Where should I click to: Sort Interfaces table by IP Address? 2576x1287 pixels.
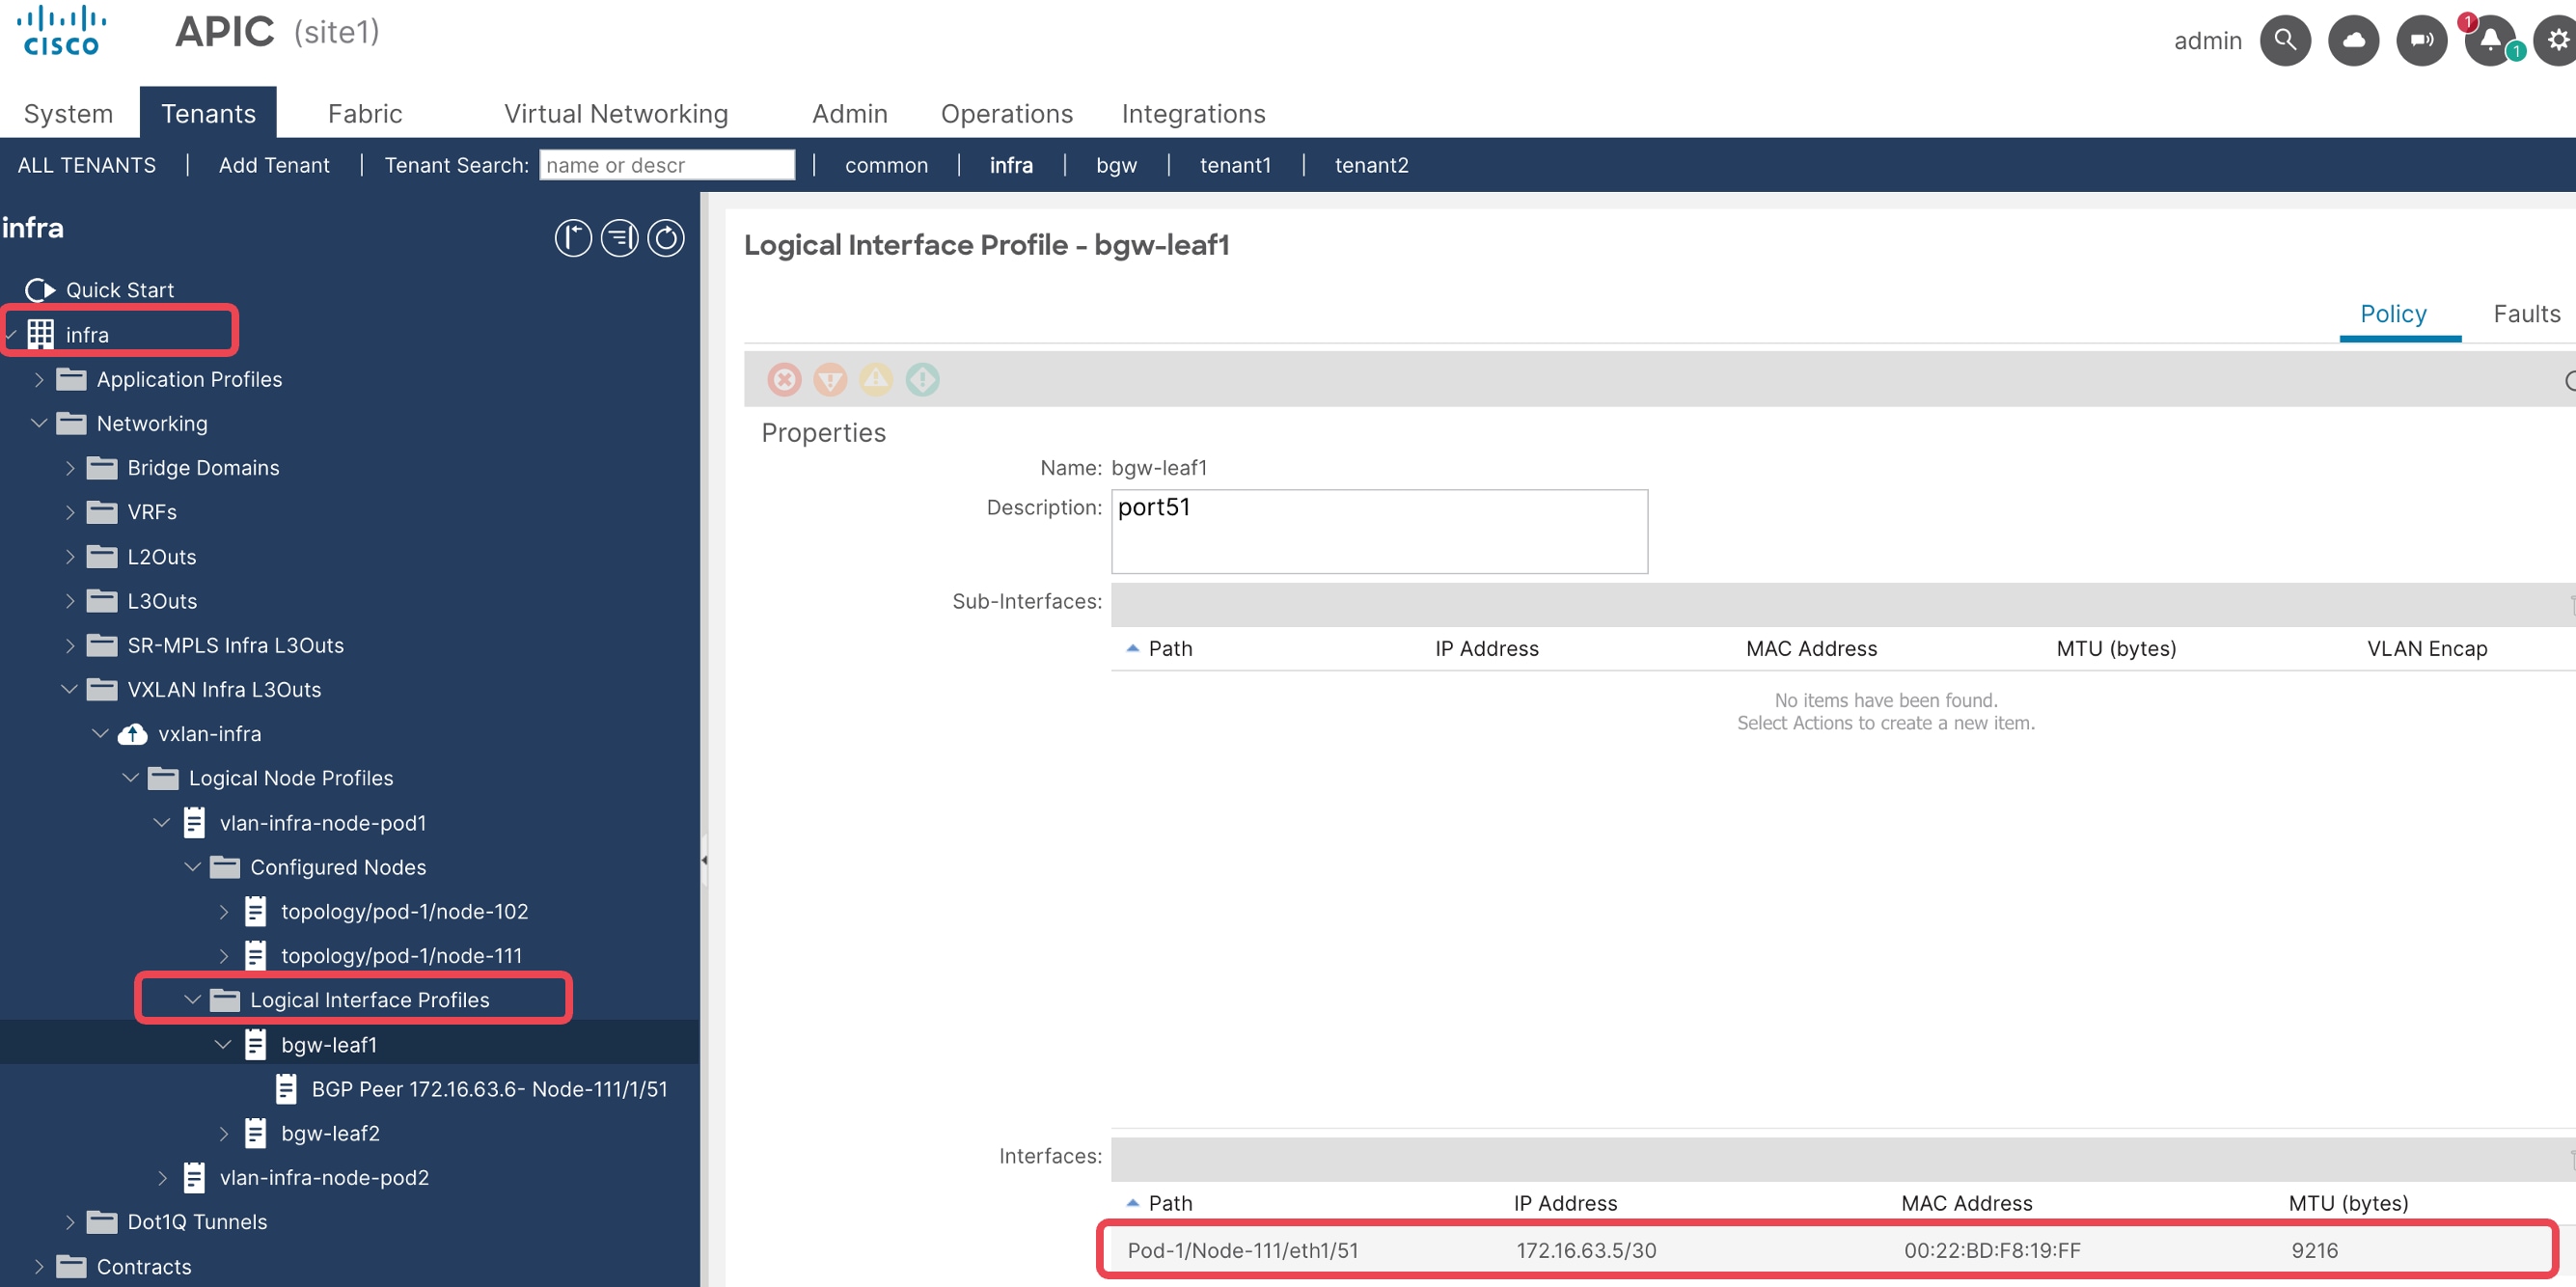pos(1565,1203)
